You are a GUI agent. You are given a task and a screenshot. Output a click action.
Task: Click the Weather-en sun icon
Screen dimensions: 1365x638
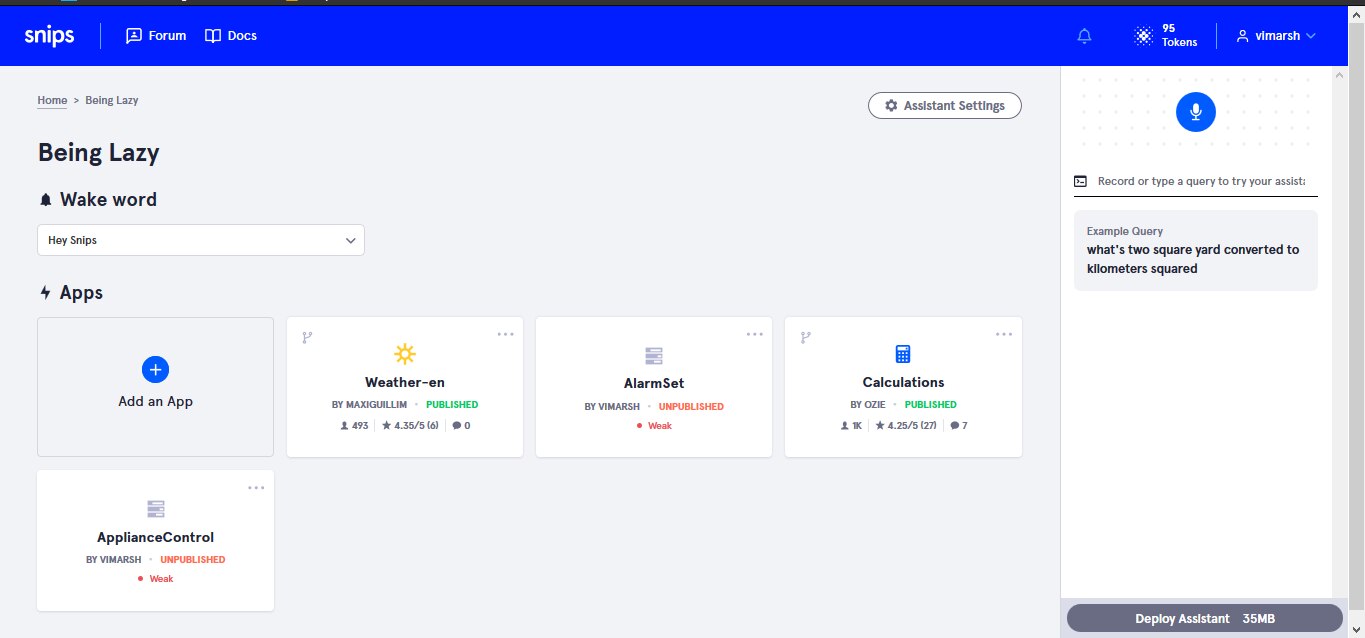tap(405, 354)
